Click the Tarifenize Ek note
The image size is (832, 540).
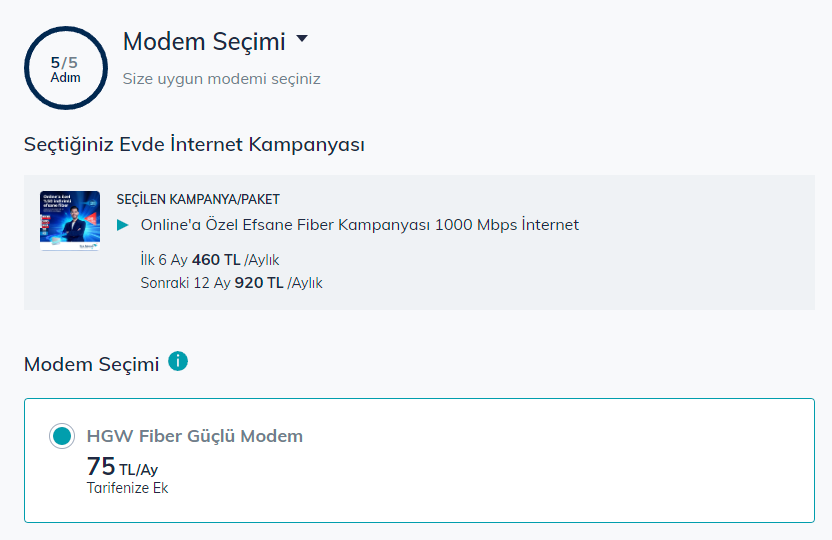127,489
